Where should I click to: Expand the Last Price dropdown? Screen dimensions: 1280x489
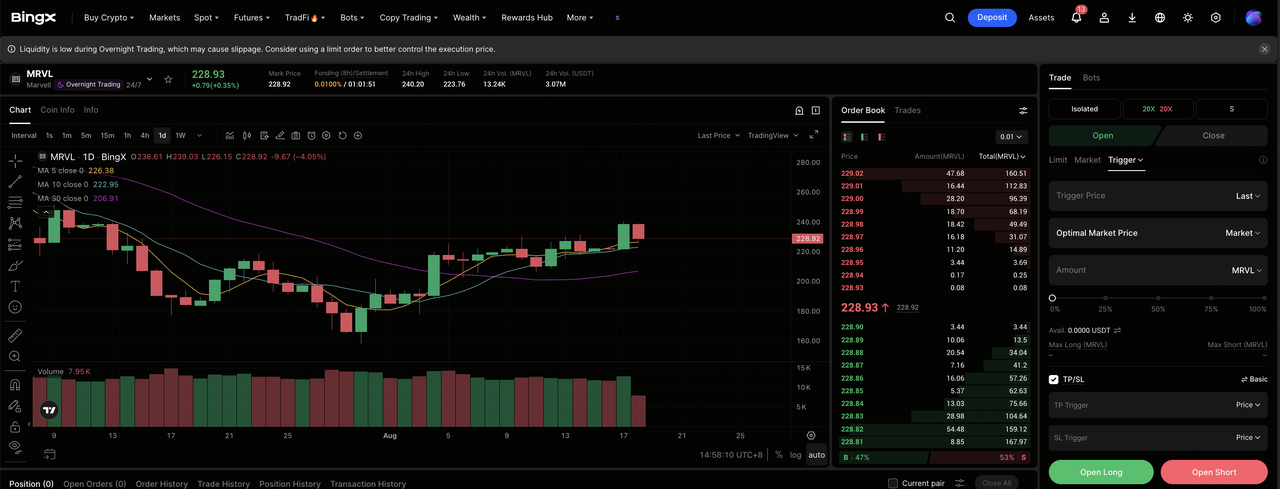coord(718,135)
